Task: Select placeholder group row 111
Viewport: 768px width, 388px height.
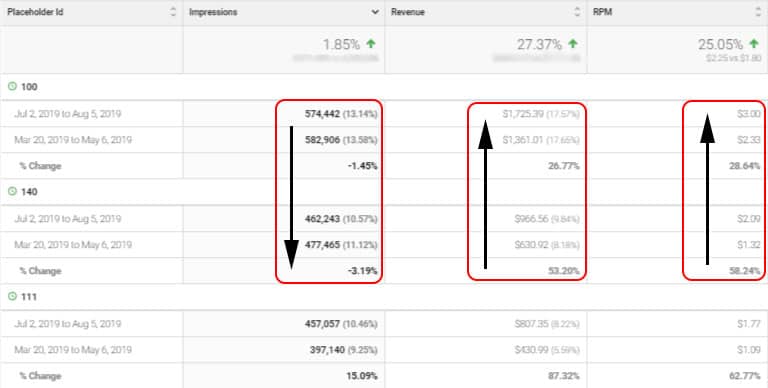Action: pyautogui.click(x=384, y=297)
